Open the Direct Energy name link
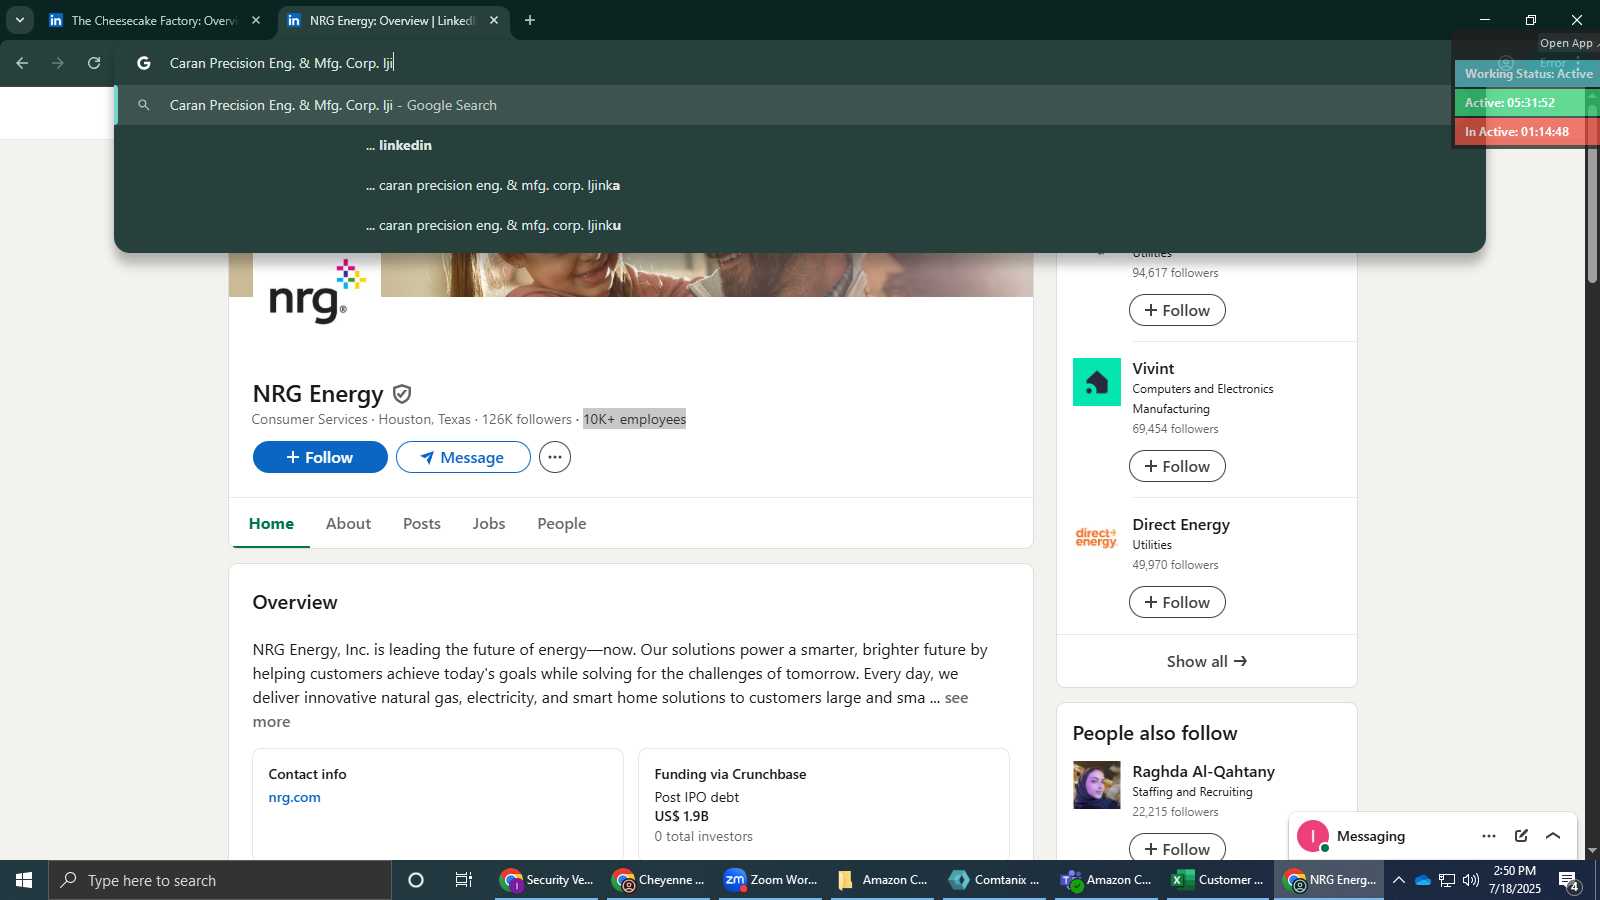The image size is (1600, 900). (1181, 524)
